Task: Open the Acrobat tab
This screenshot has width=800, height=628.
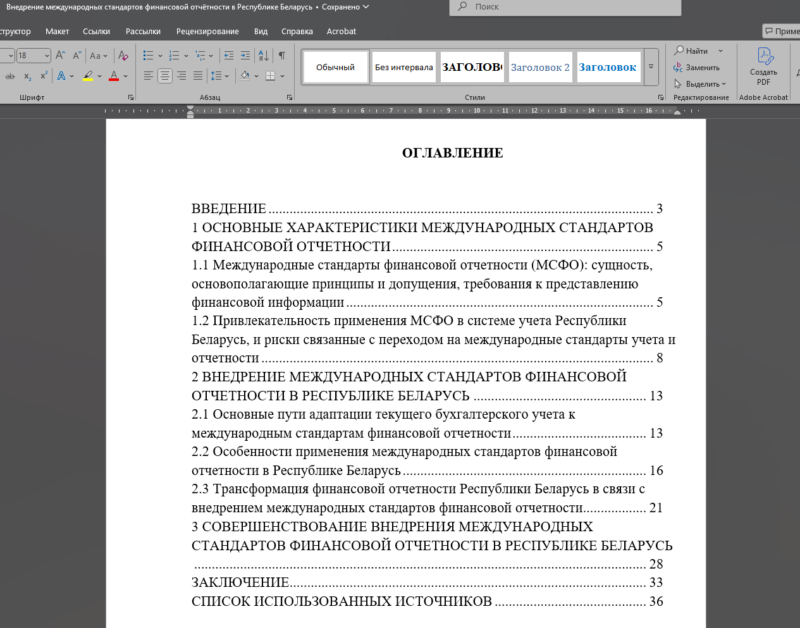Action: click(341, 31)
